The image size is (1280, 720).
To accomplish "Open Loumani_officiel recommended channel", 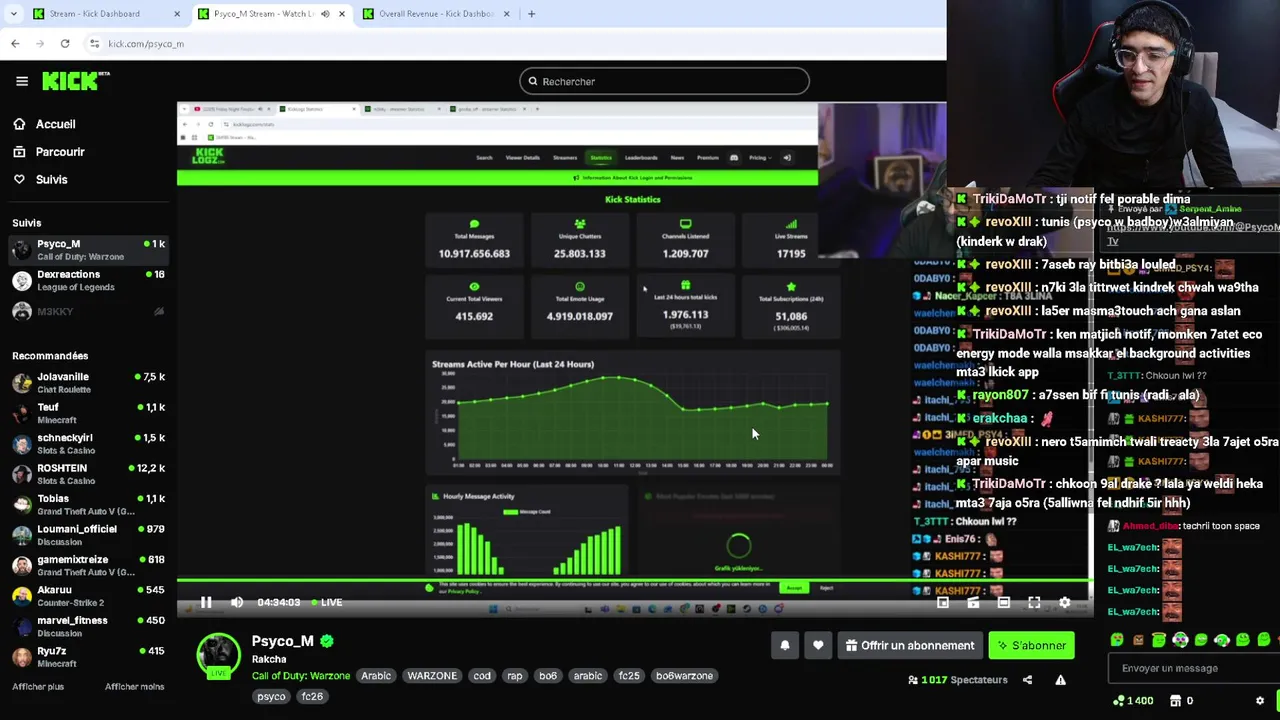I will (x=88, y=535).
